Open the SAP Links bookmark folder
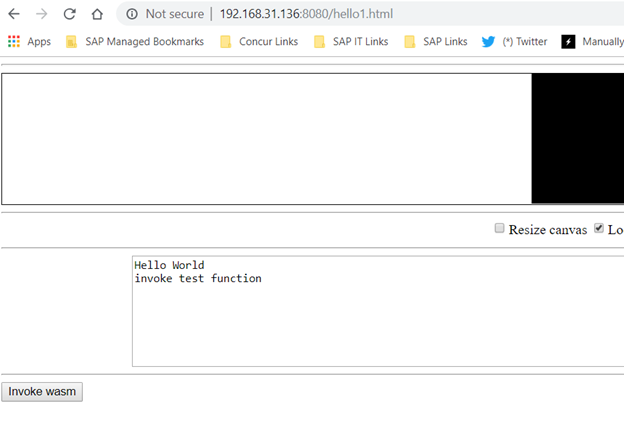 tap(435, 41)
